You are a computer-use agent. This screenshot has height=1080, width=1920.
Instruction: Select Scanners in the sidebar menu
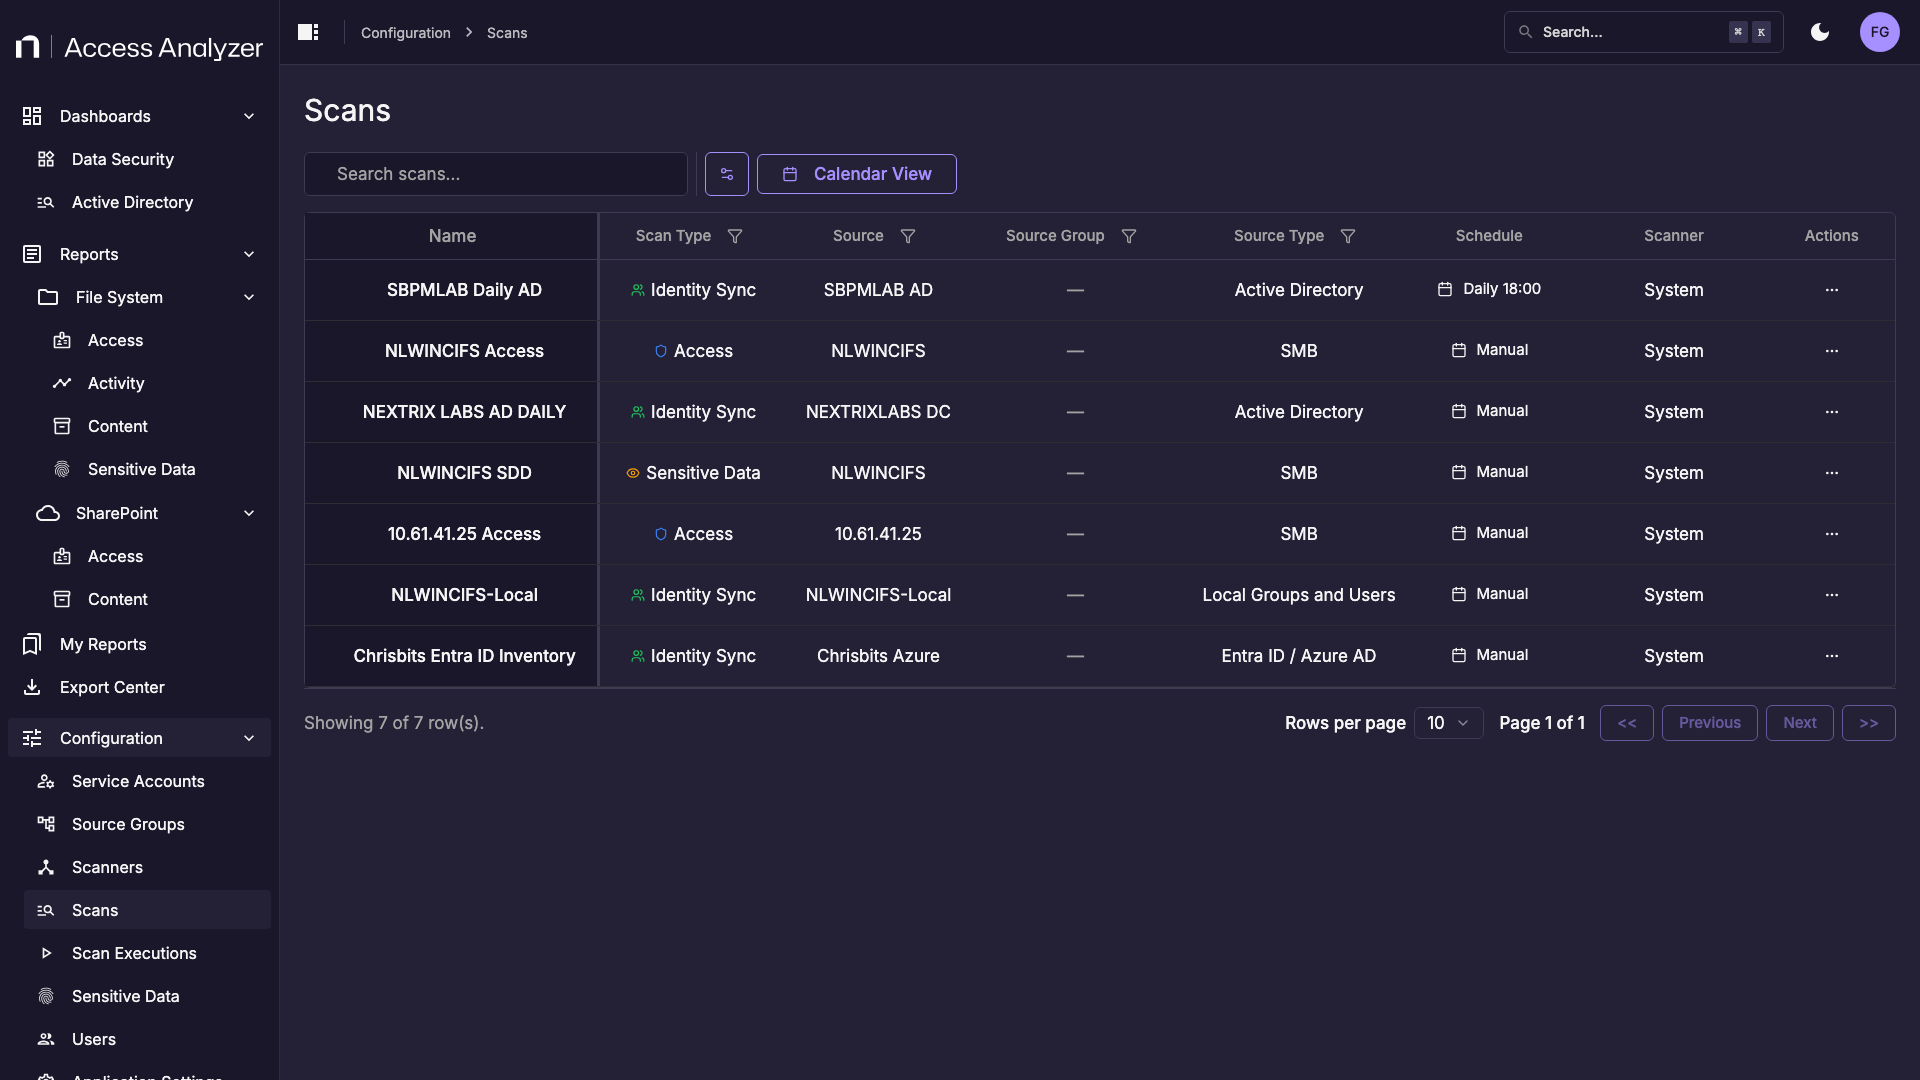pyautogui.click(x=106, y=867)
